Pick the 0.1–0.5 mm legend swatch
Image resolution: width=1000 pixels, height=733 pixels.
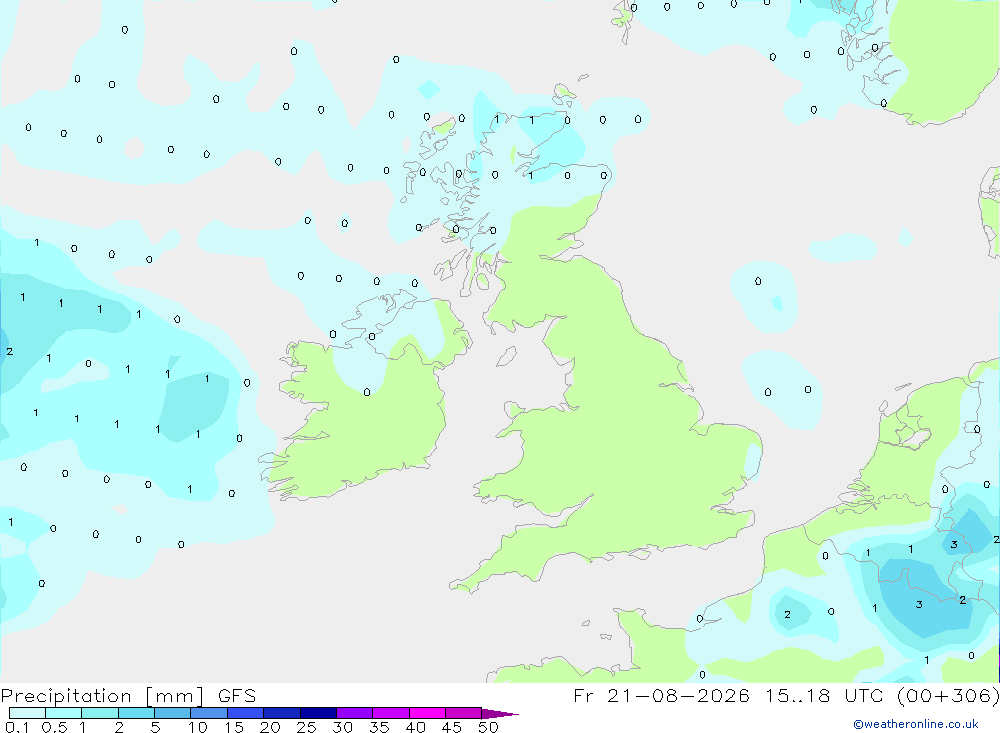(x=27, y=713)
